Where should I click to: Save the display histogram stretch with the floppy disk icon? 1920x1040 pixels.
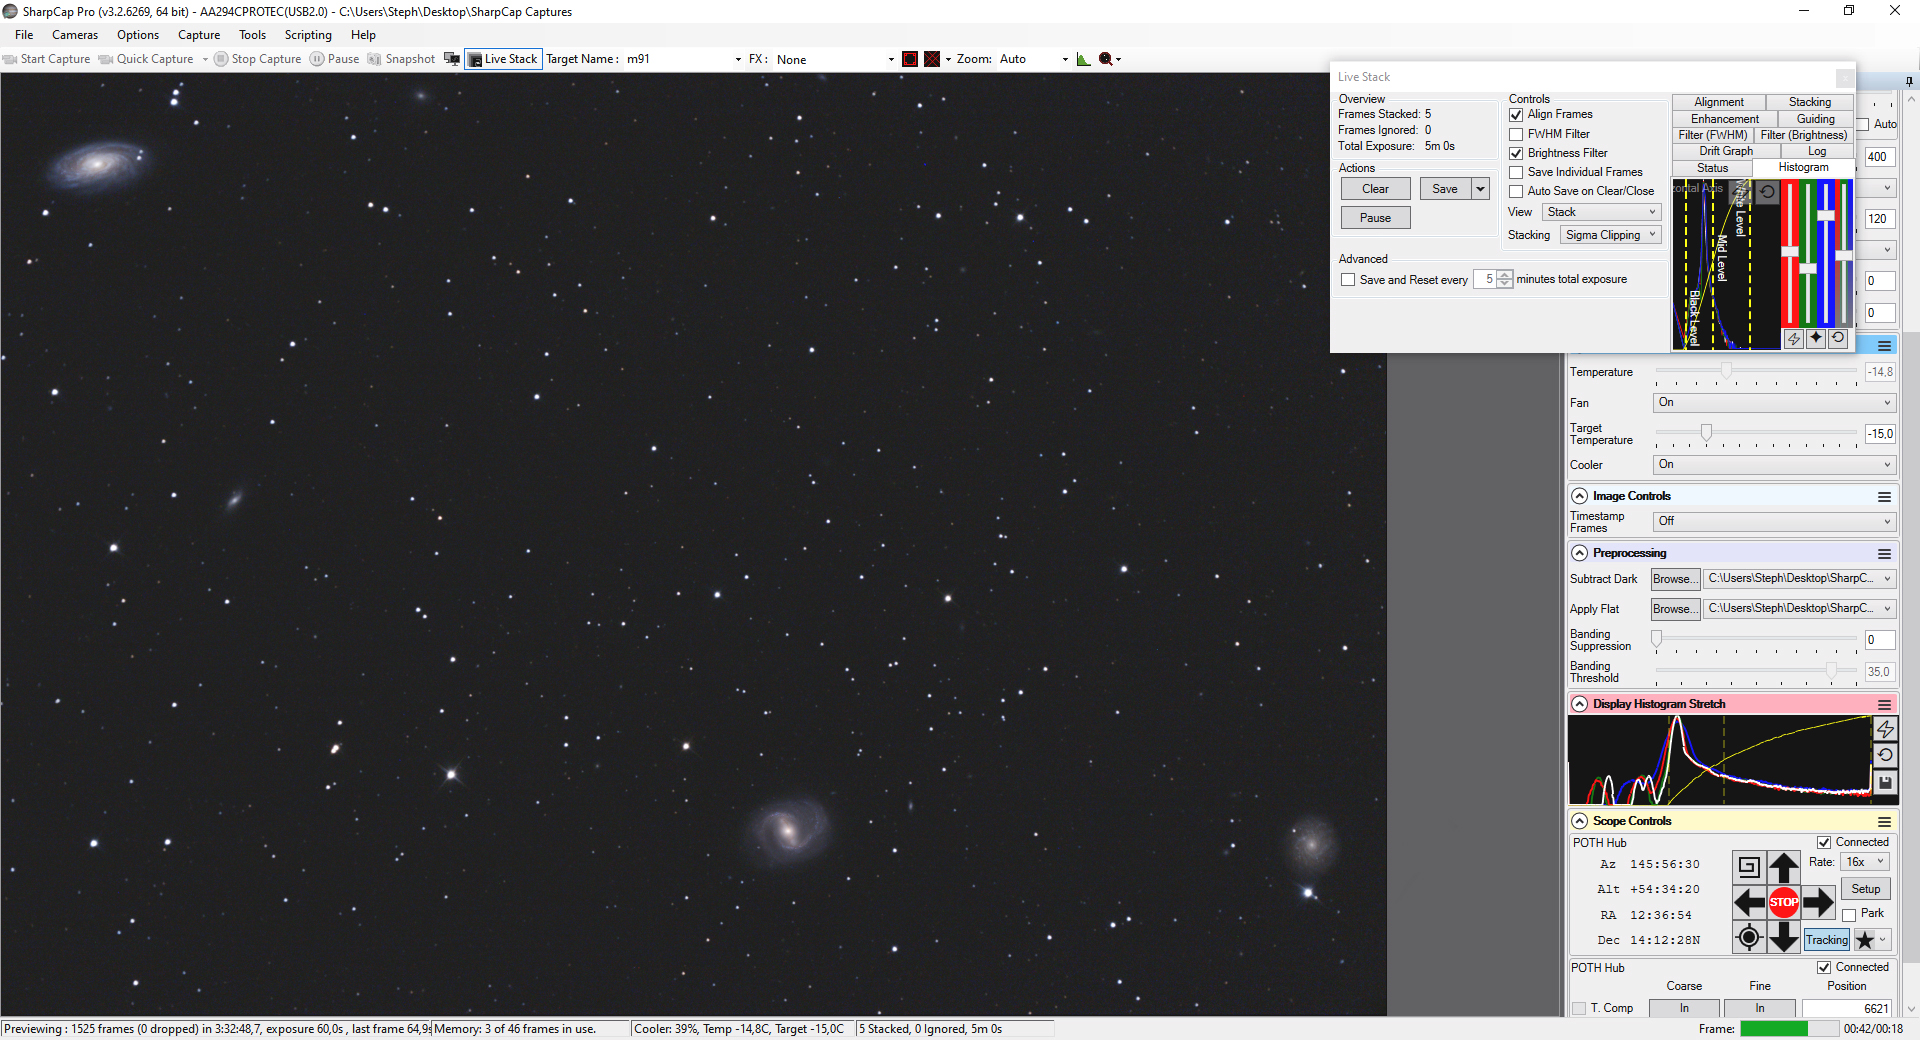coord(1885,782)
